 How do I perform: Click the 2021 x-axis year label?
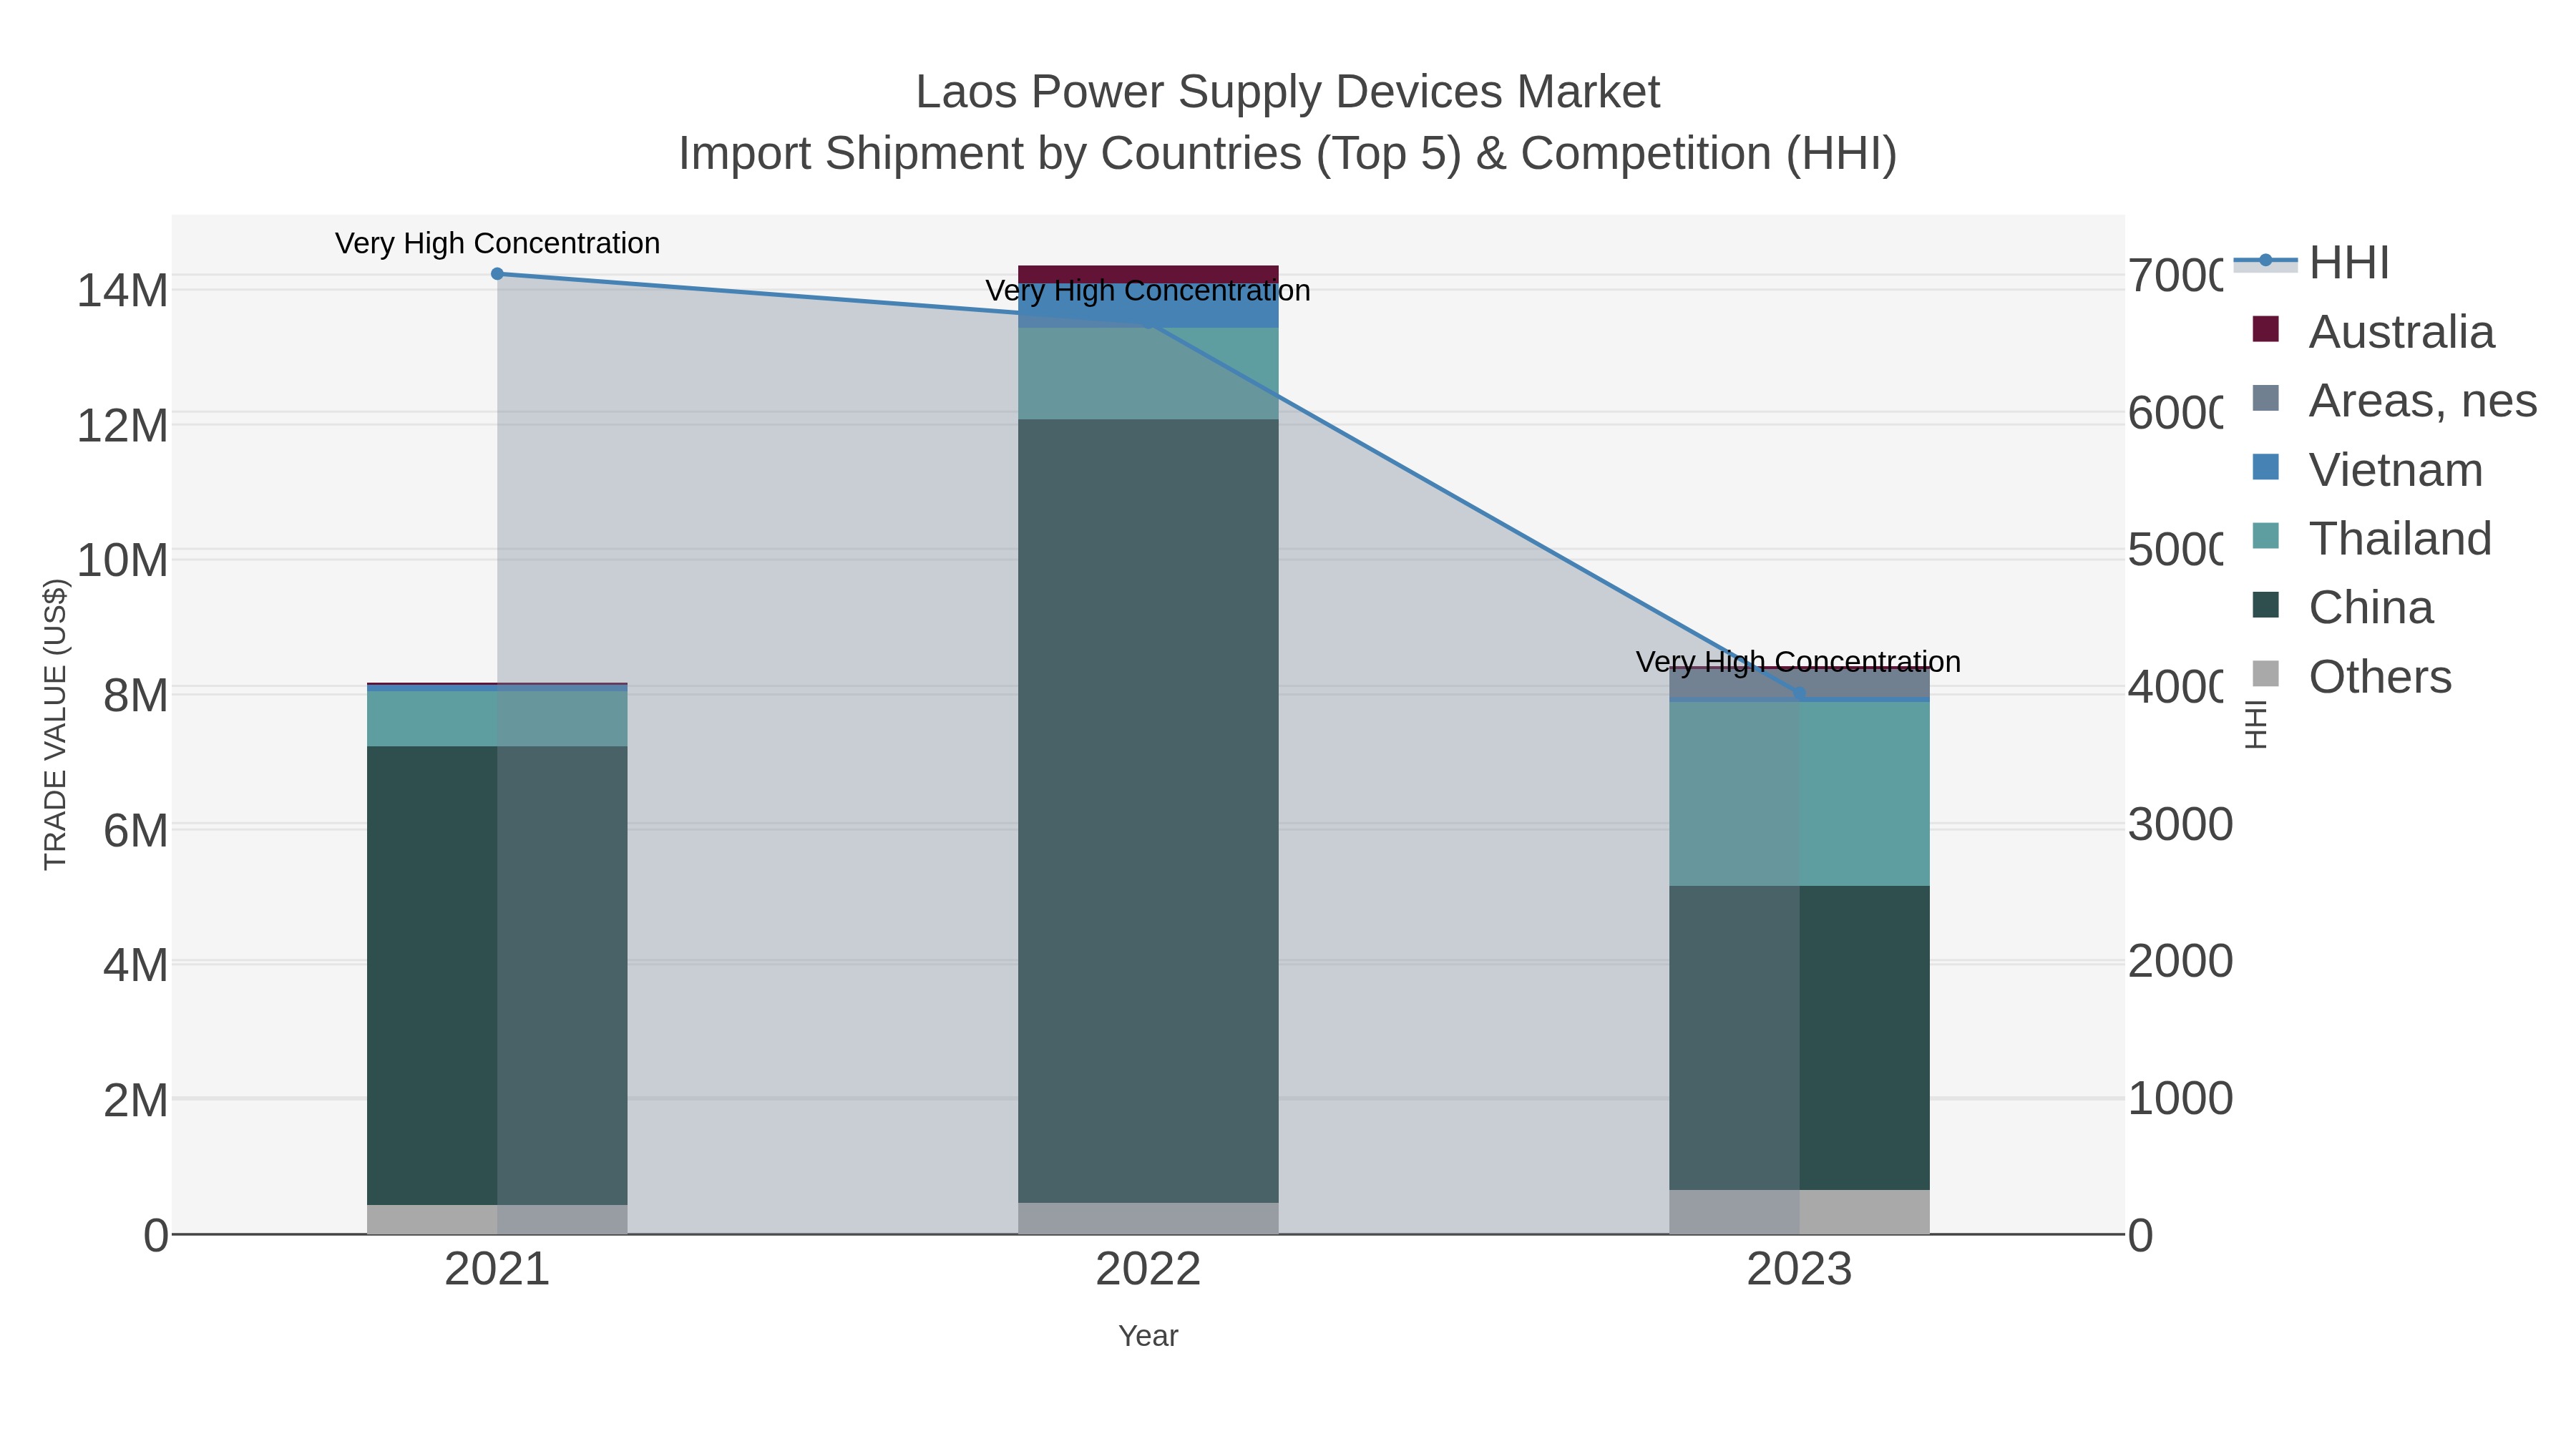[x=497, y=1270]
